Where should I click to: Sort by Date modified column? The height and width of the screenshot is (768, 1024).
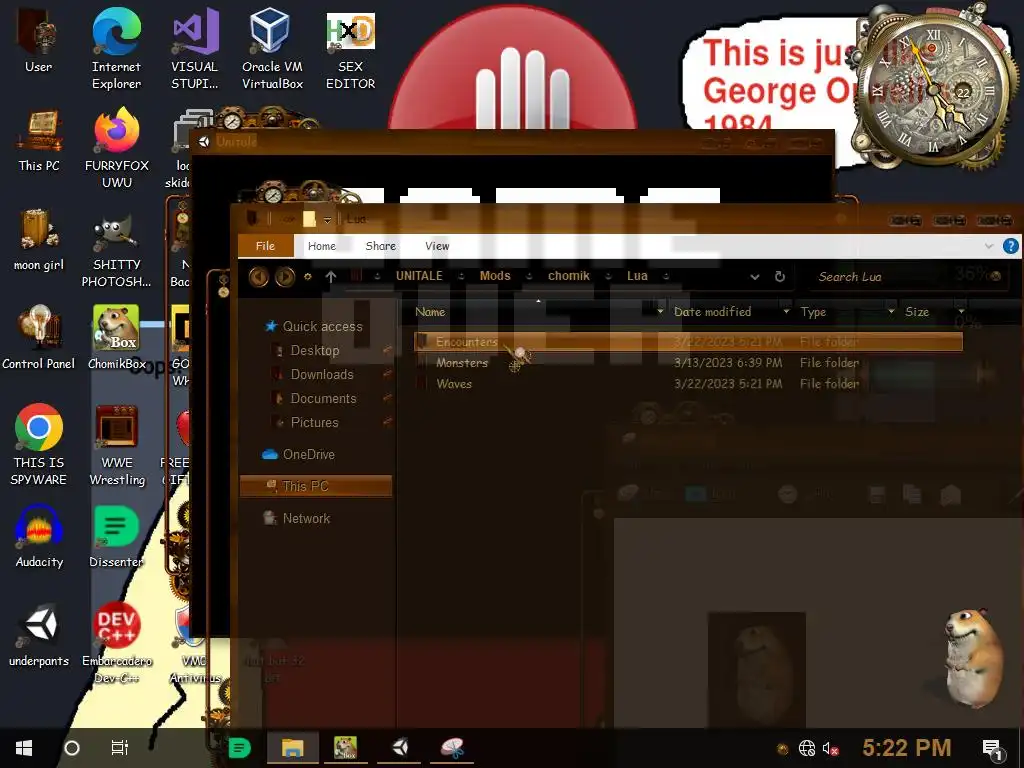pos(712,312)
